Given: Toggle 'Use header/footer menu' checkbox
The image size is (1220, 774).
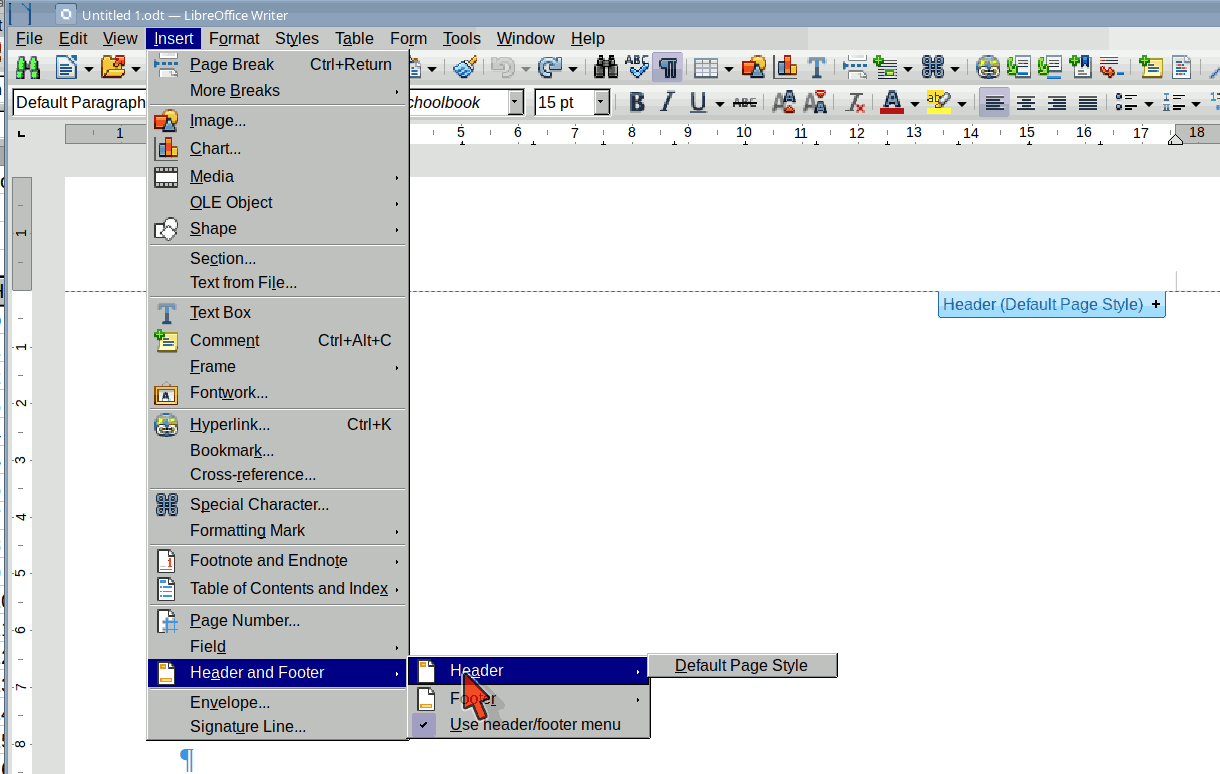Looking at the screenshot, I should click(x=534, y=725).
